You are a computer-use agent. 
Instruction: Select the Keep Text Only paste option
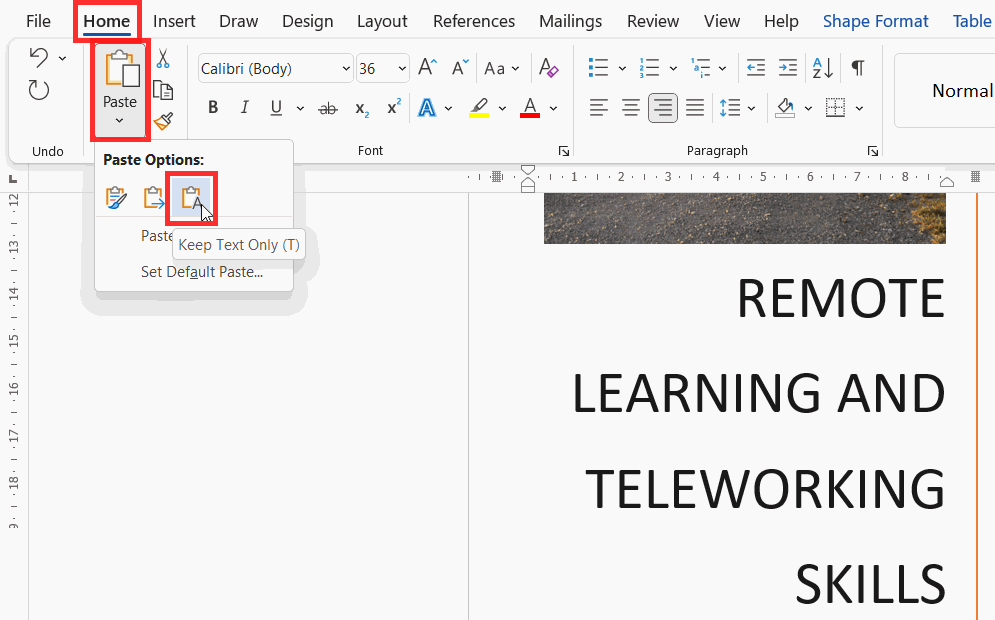click(x=191, y=198)
